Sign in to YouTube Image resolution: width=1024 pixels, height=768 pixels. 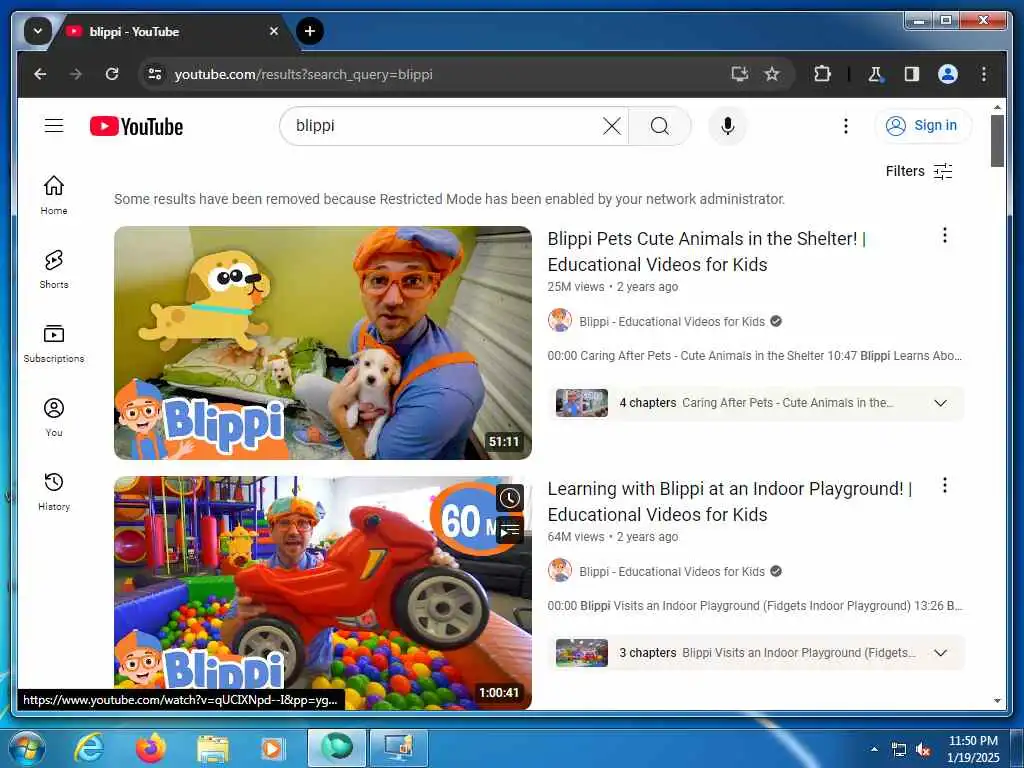click(x=922, y=125)
